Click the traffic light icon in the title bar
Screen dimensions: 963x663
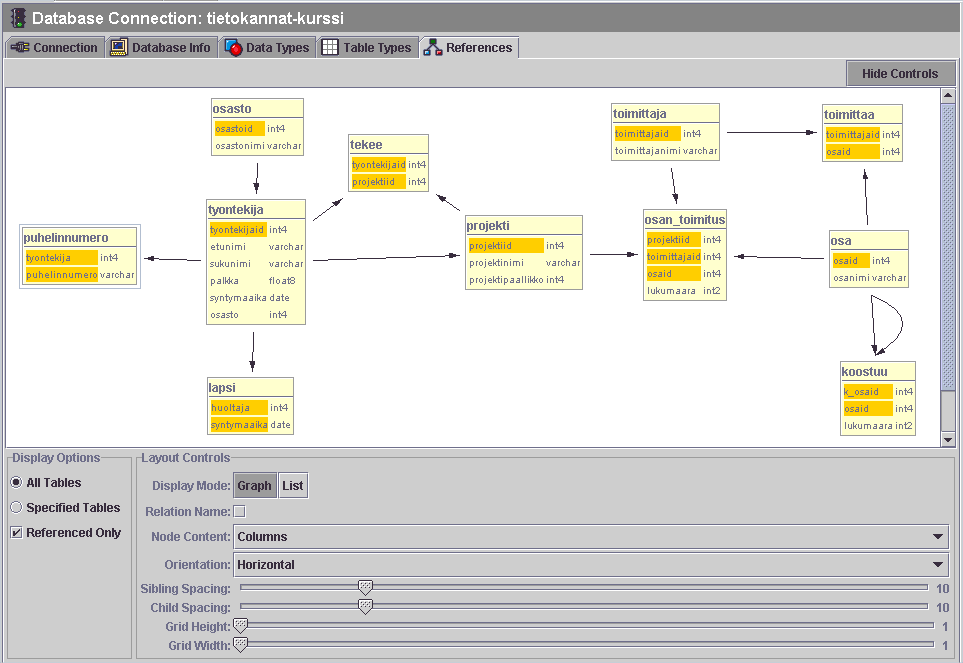click(18, 18)
